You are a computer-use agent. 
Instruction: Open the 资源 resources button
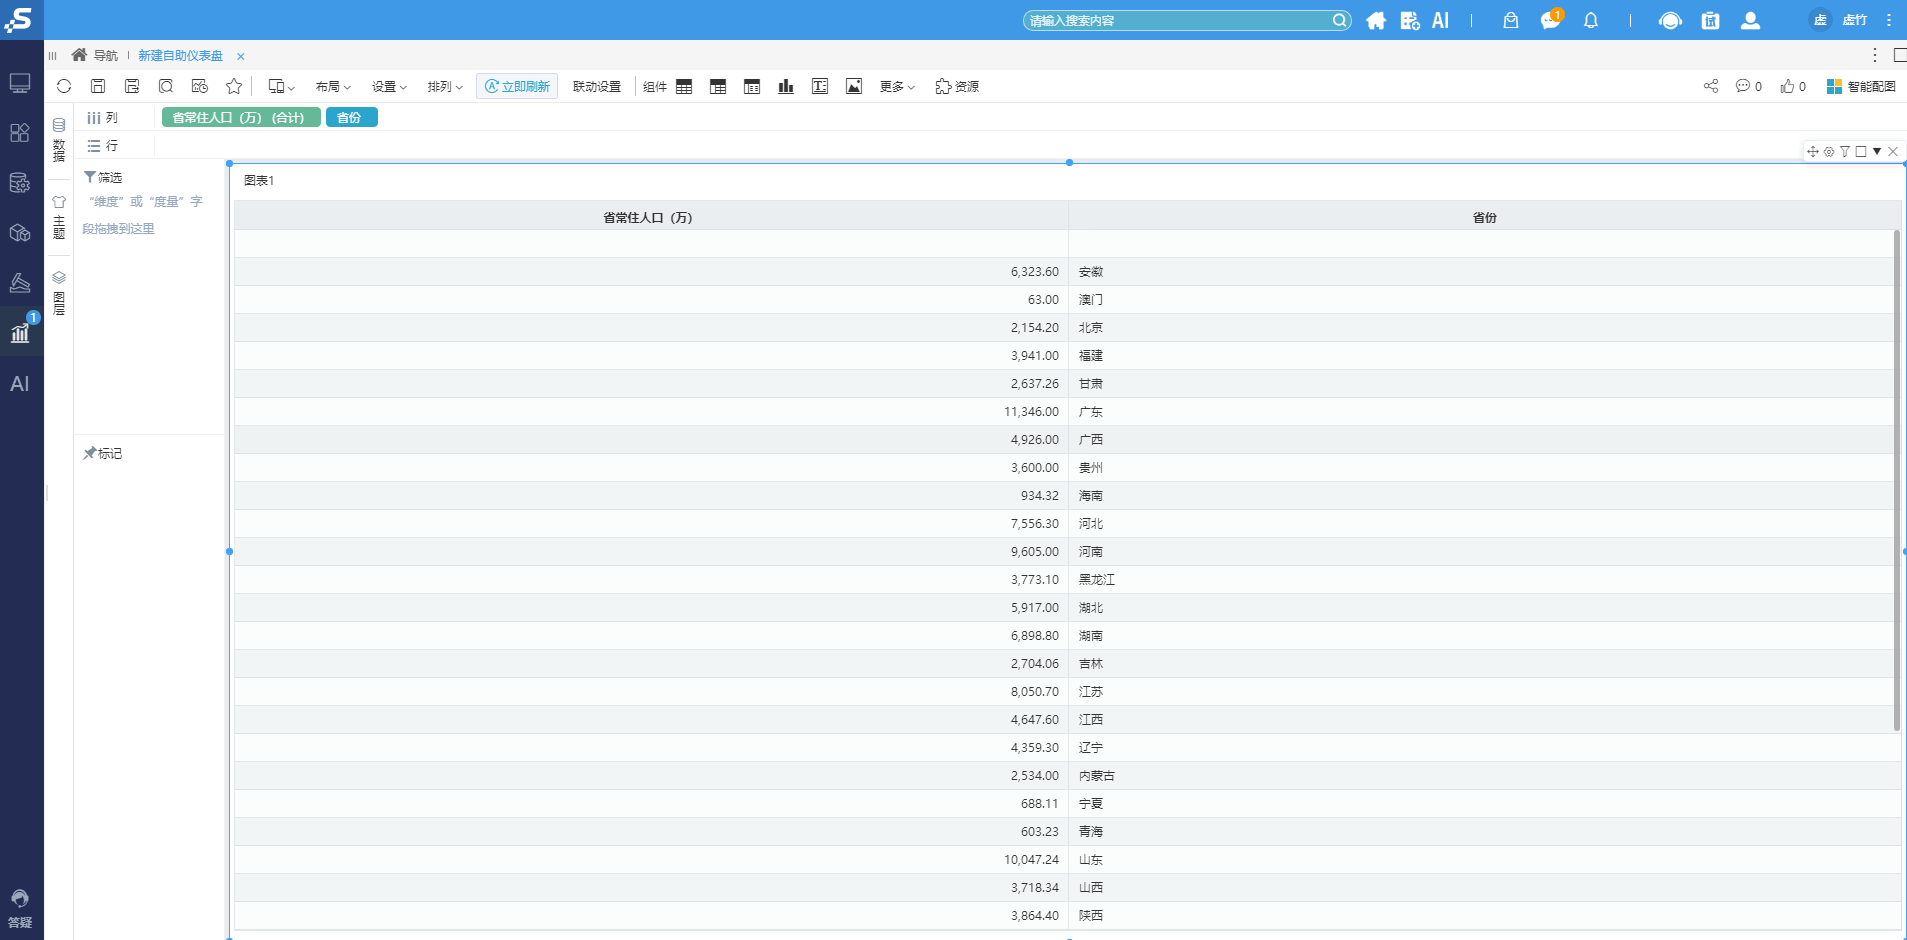pyautogui.click(x=957, y=87)
